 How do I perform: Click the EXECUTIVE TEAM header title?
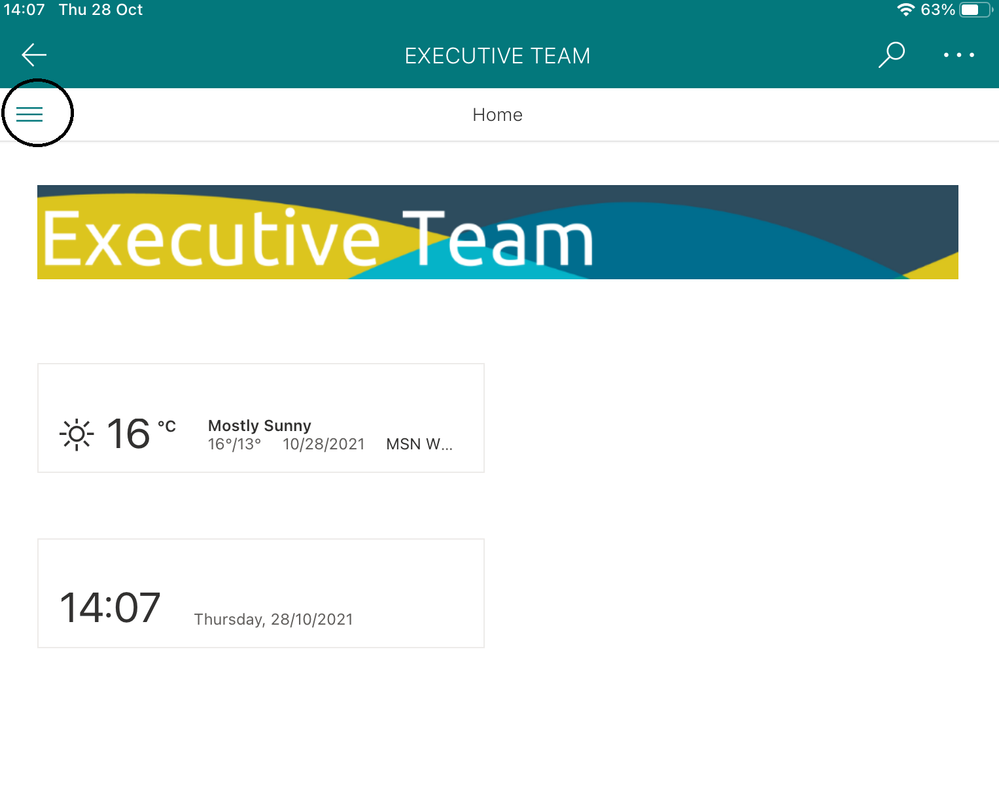click(x=498, y=56)
